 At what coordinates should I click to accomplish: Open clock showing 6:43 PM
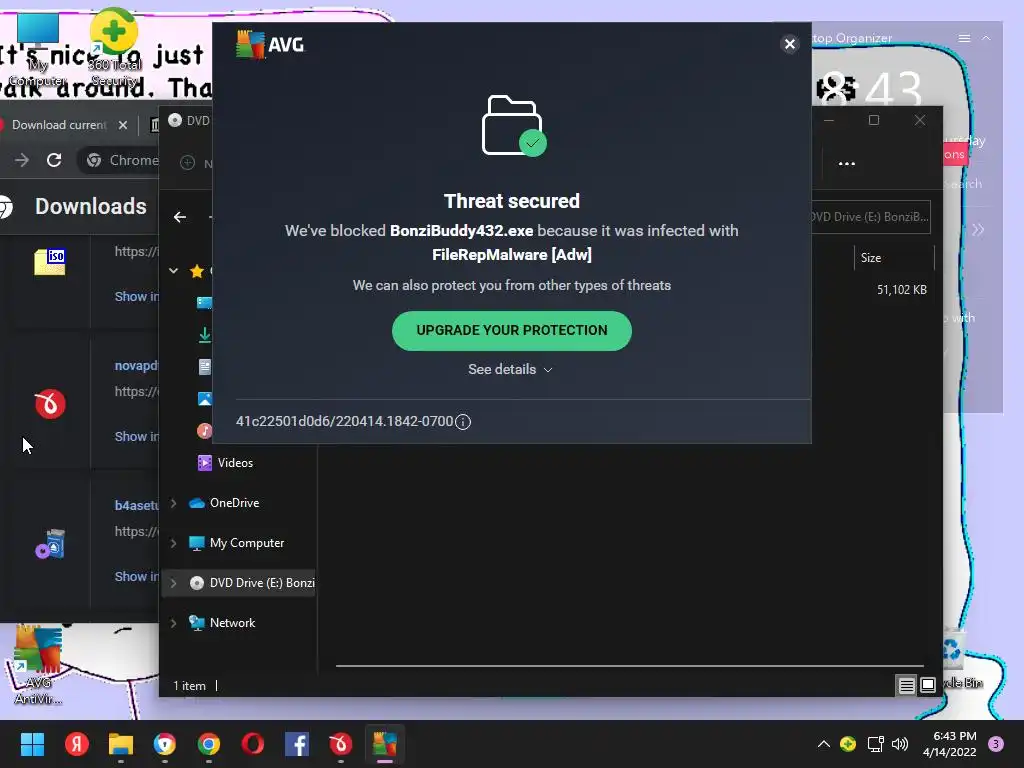point(949,744)
